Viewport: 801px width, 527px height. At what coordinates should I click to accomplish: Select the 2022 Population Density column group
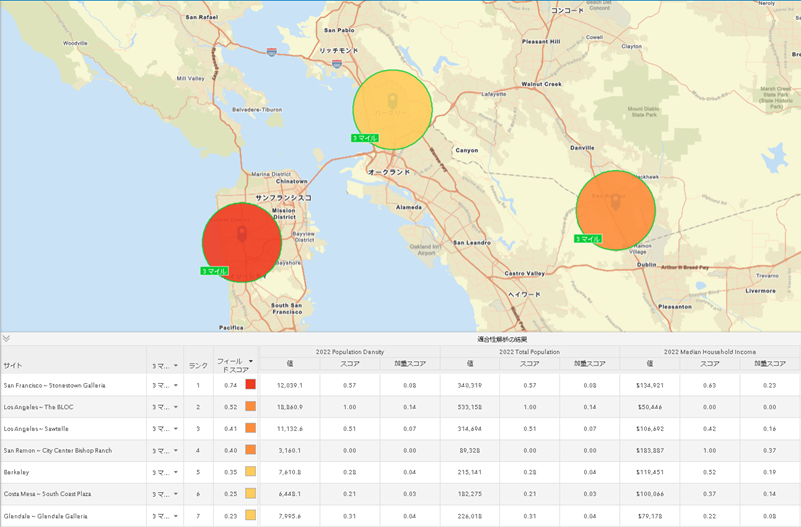coord(349,352)
